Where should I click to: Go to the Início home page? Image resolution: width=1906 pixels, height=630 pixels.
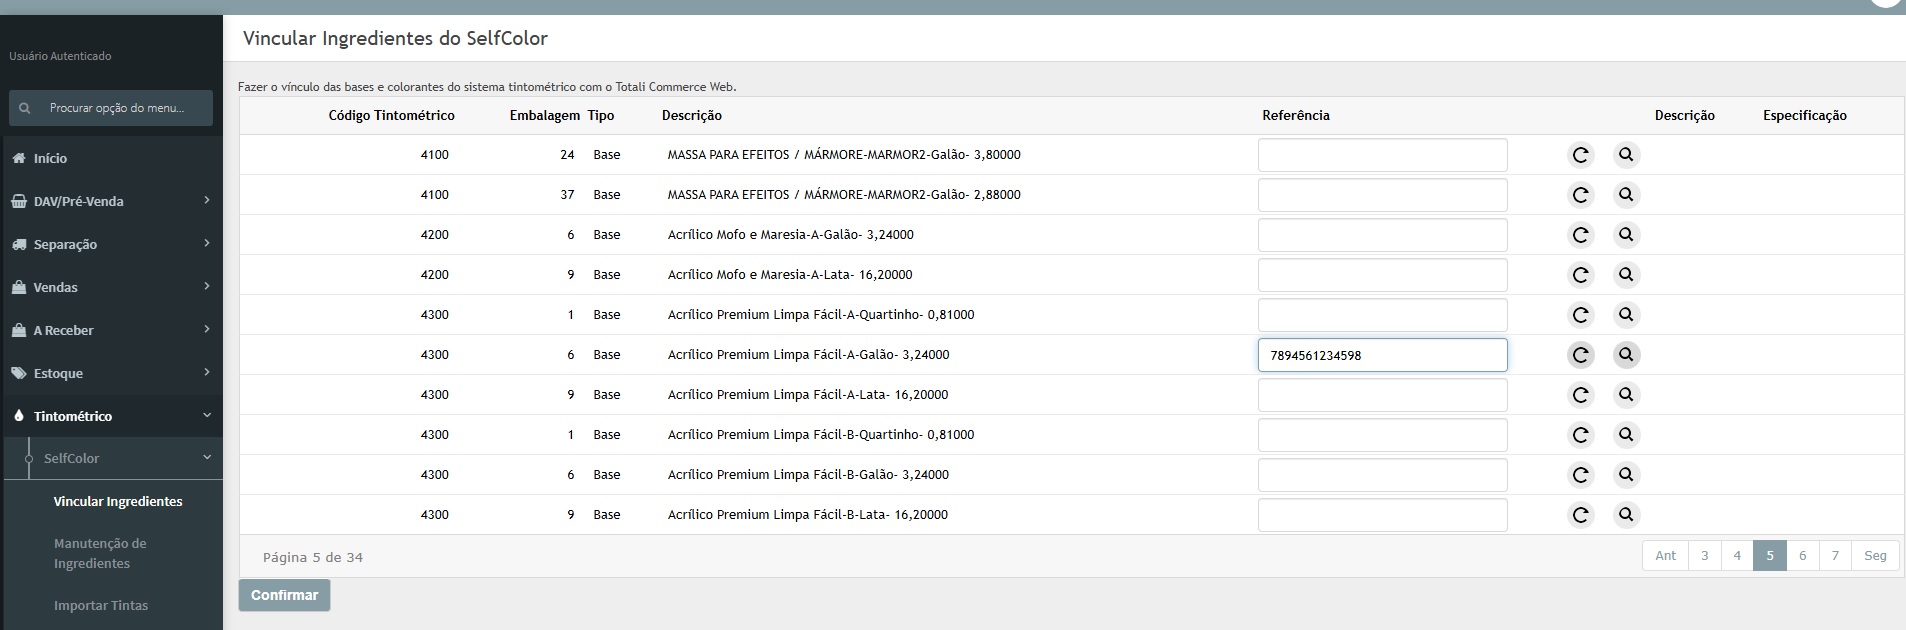coord(50,158)
